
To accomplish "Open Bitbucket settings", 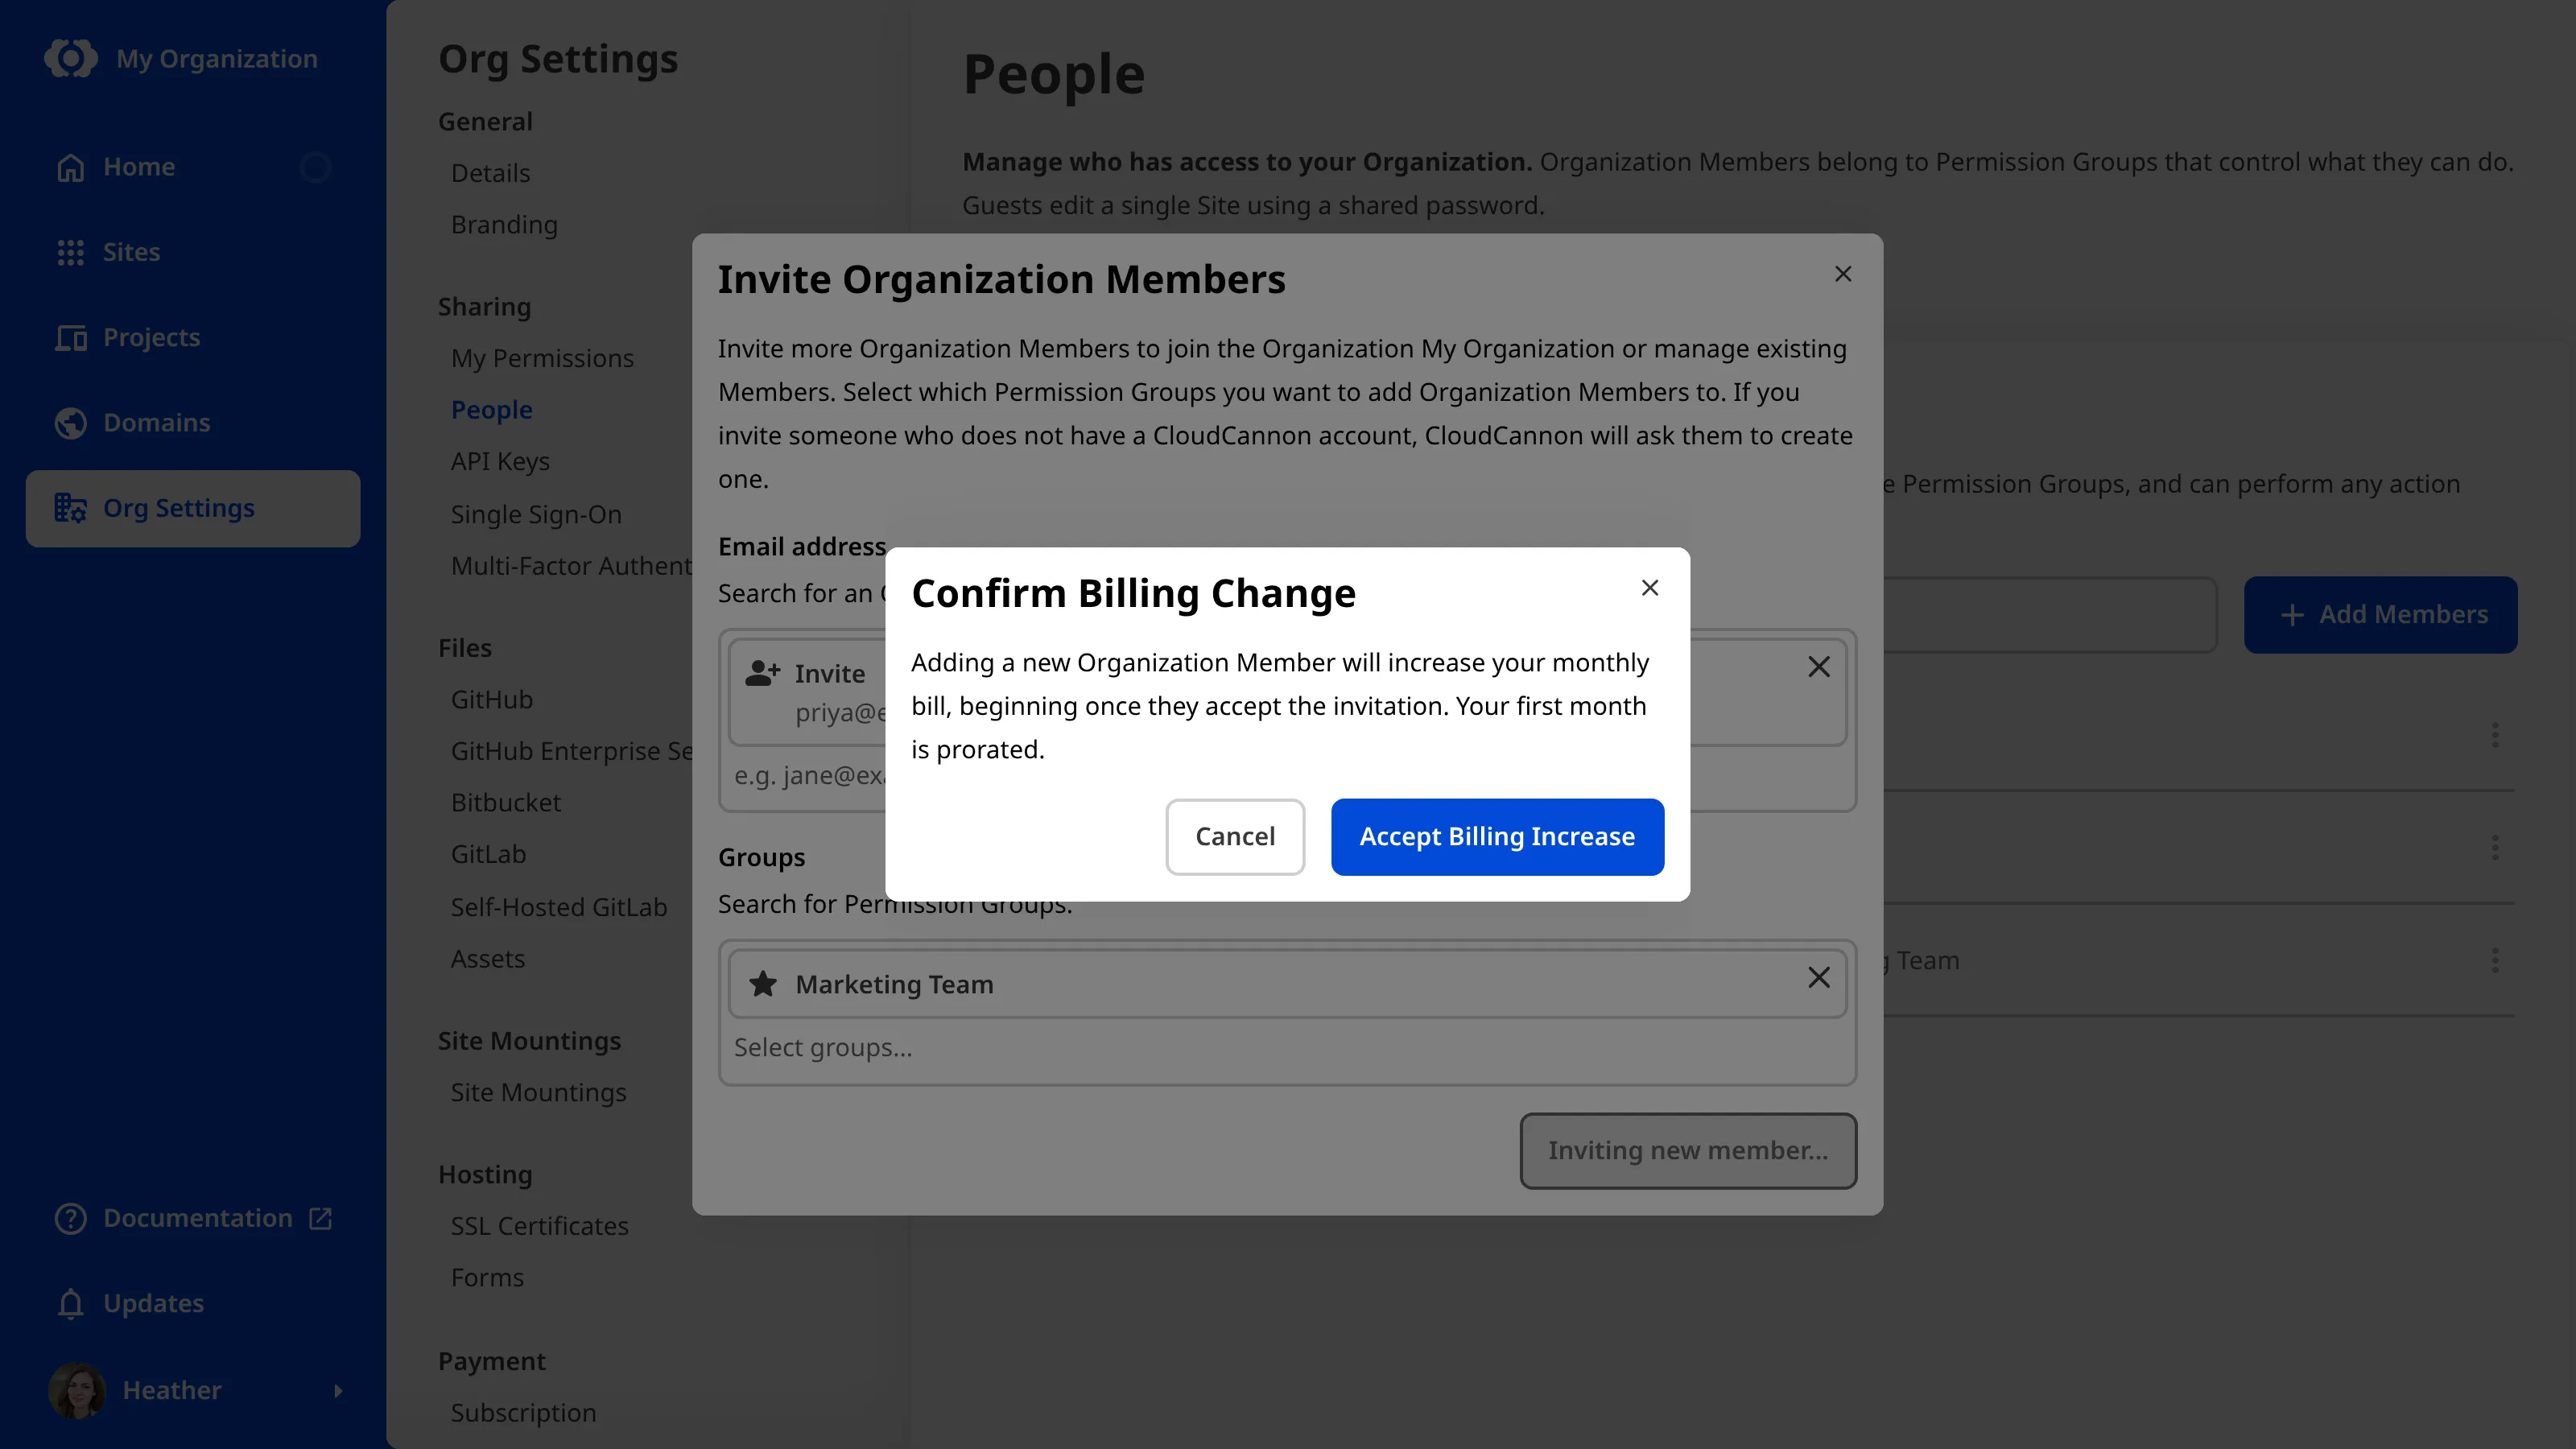I will tap(506, 803).
